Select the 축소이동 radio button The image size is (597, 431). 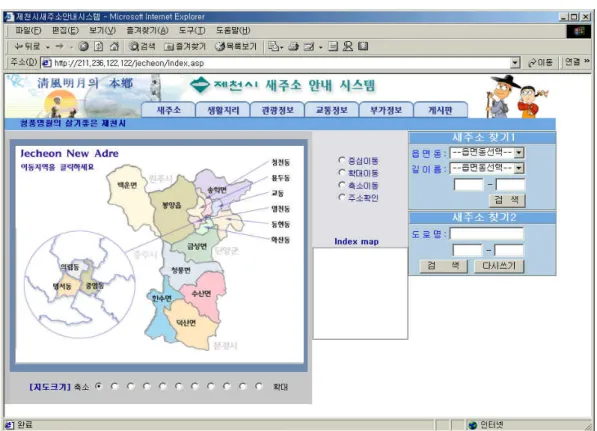pos(342,185)
